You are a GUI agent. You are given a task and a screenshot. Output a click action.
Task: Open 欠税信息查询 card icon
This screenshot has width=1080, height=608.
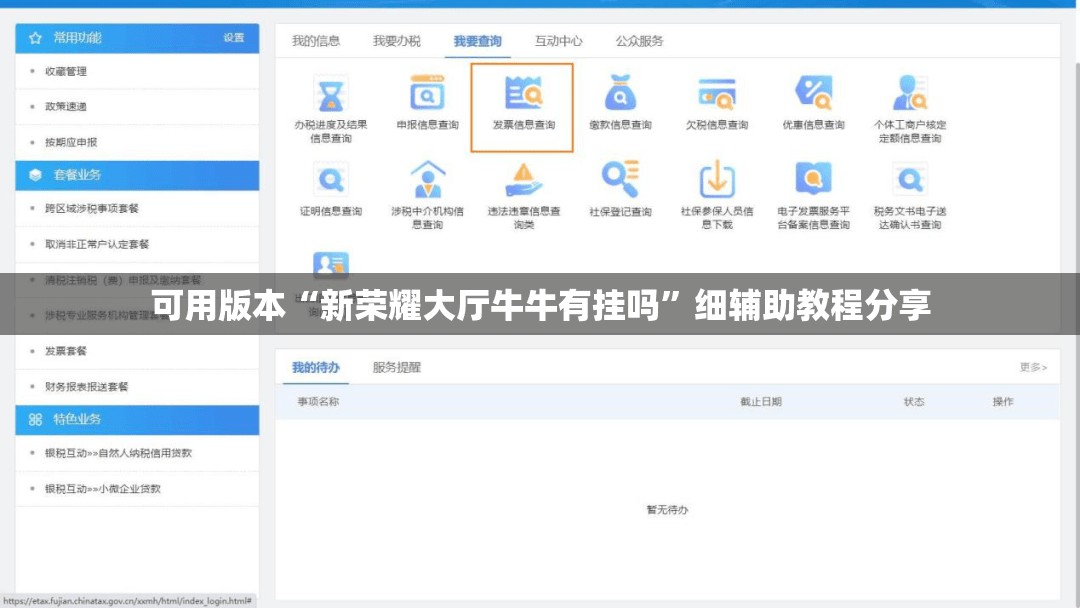point(716,94)
